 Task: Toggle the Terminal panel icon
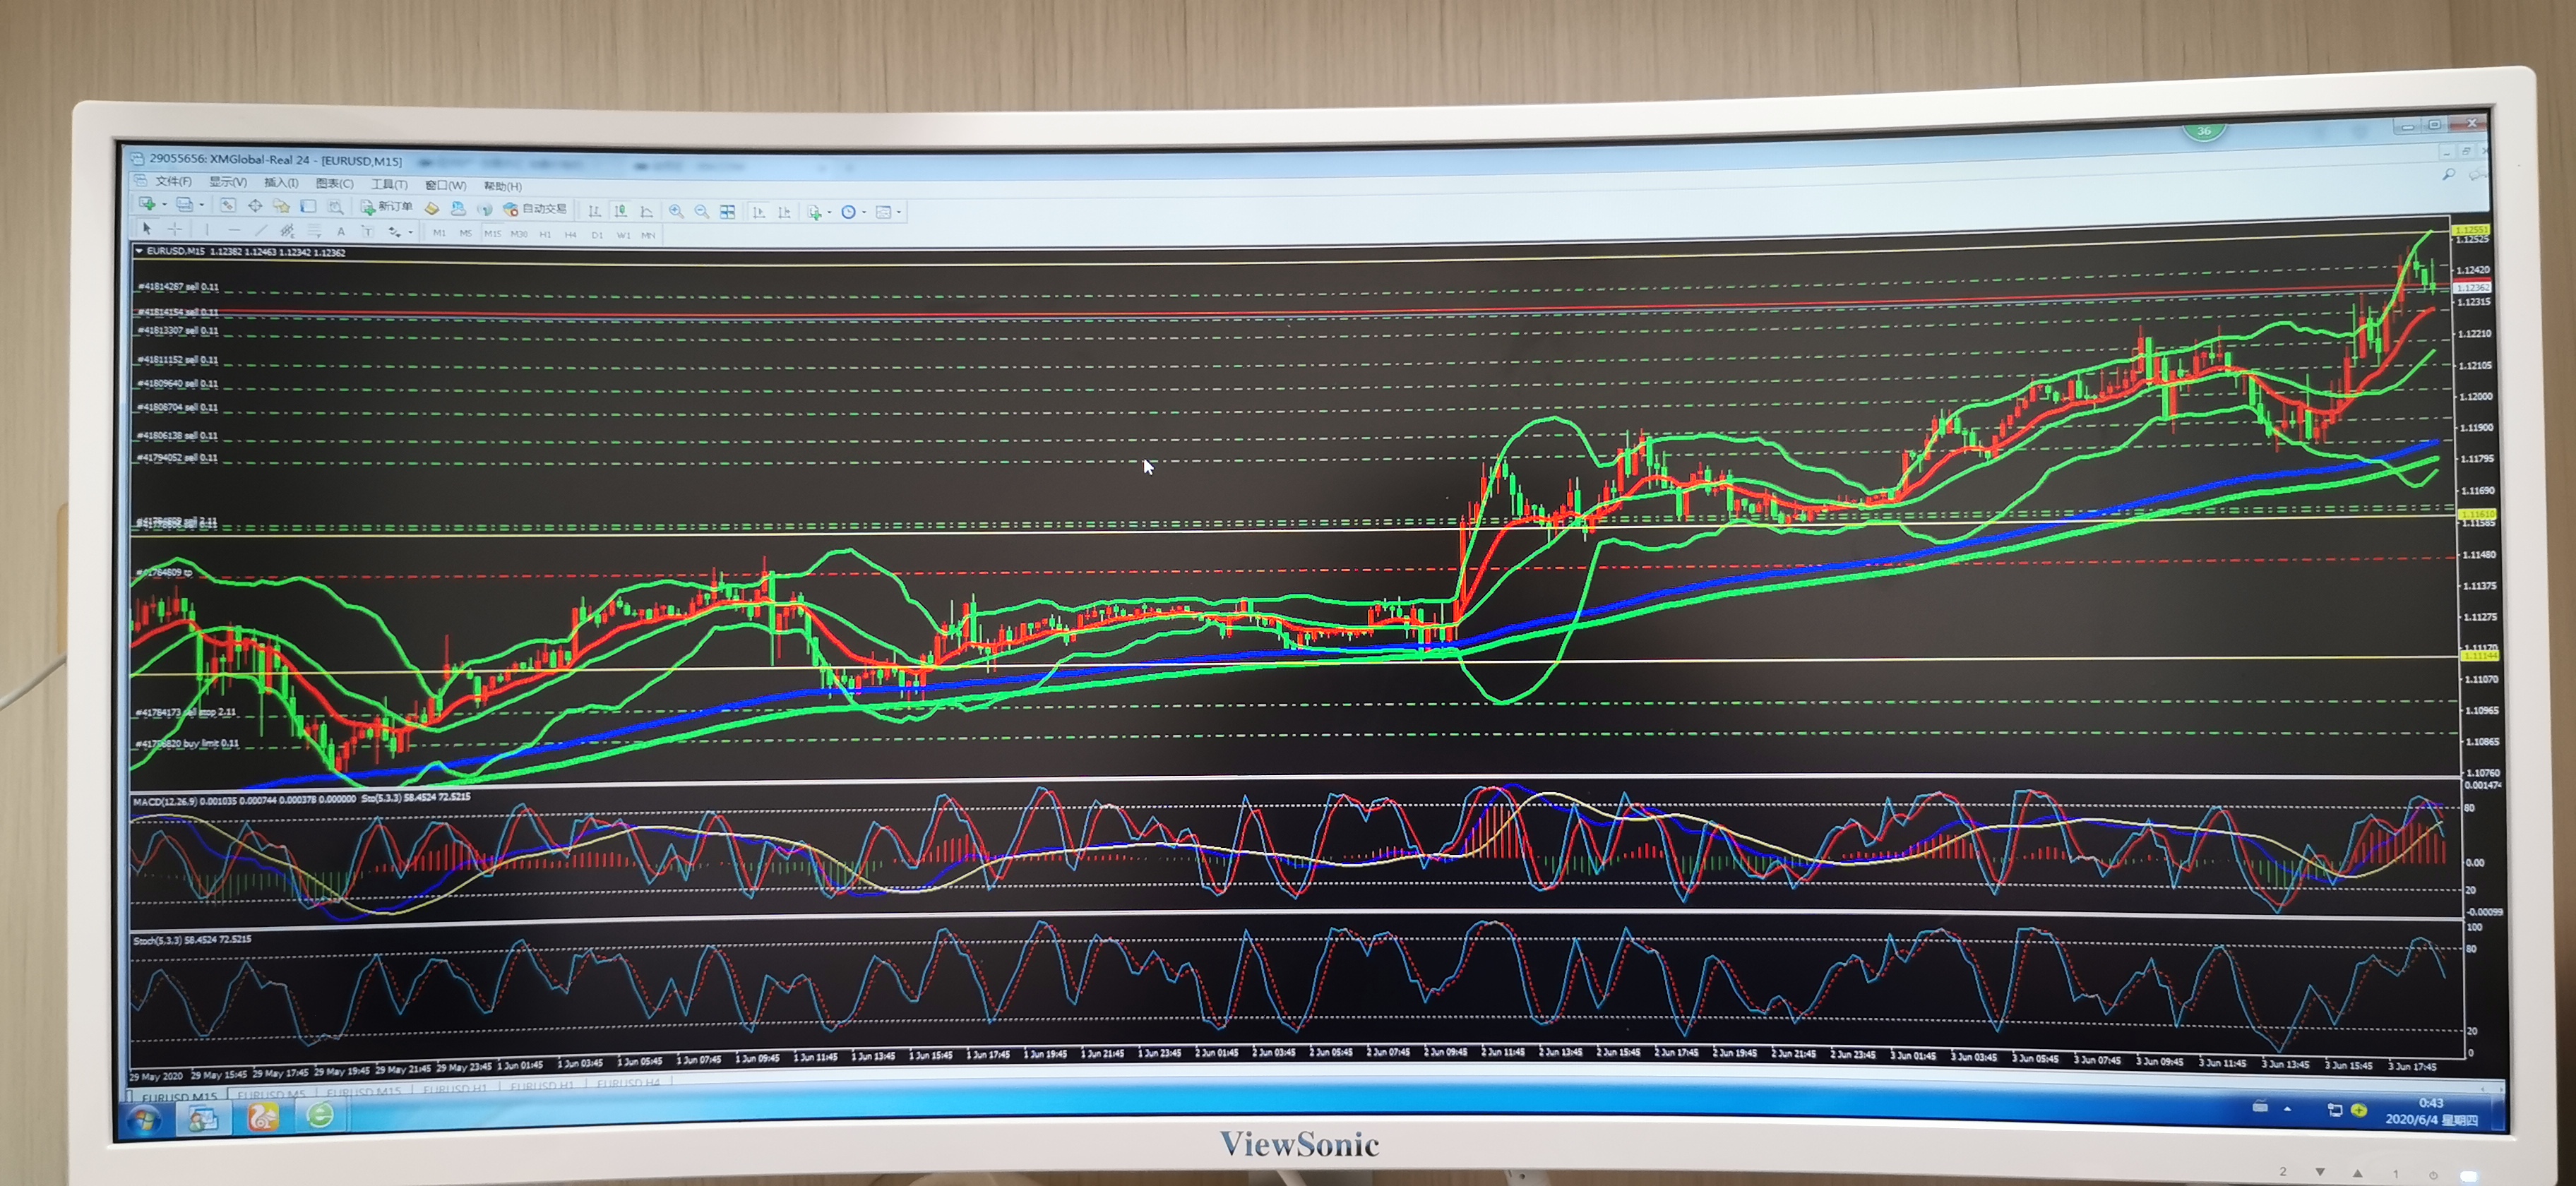(308, 206)
